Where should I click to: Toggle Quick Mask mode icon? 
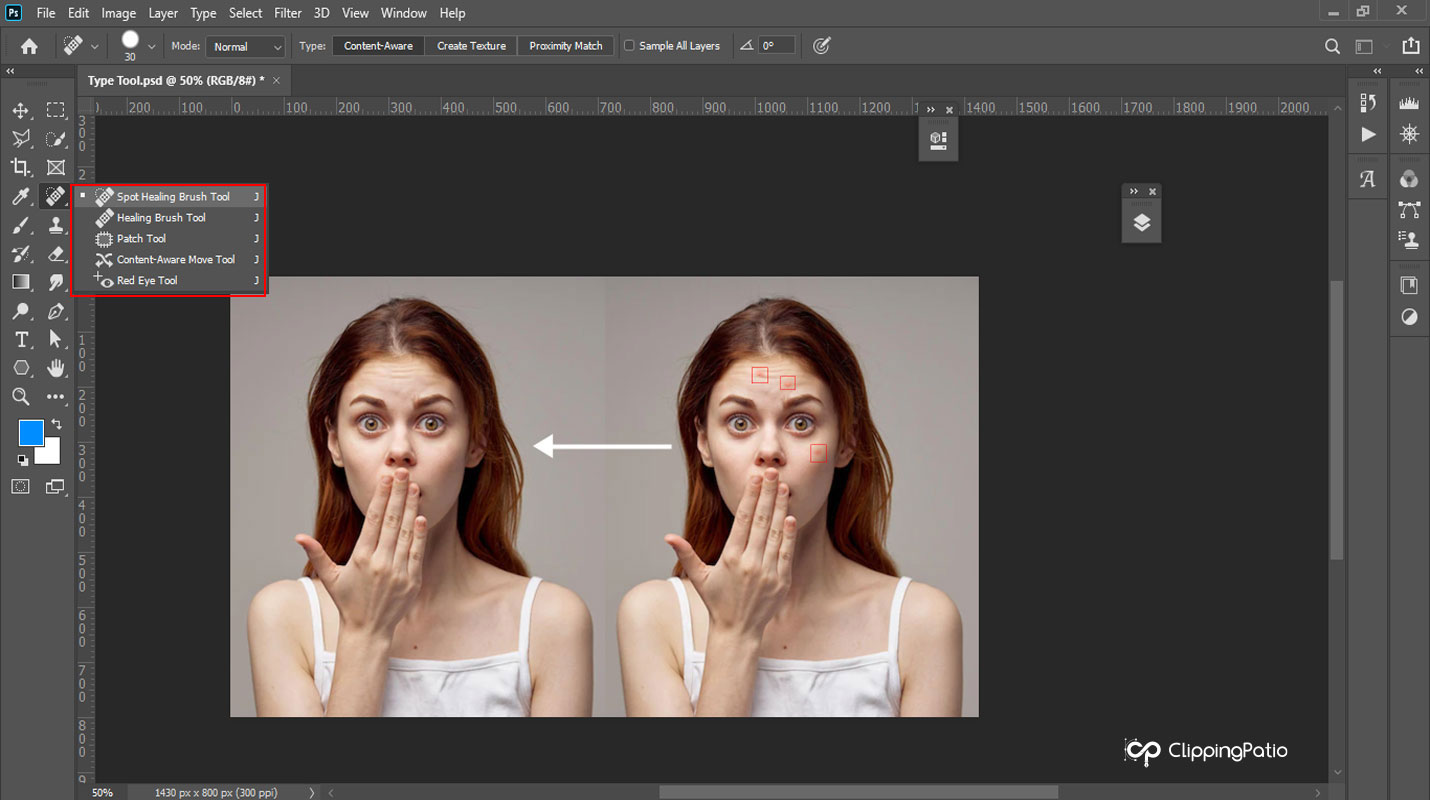21,486
